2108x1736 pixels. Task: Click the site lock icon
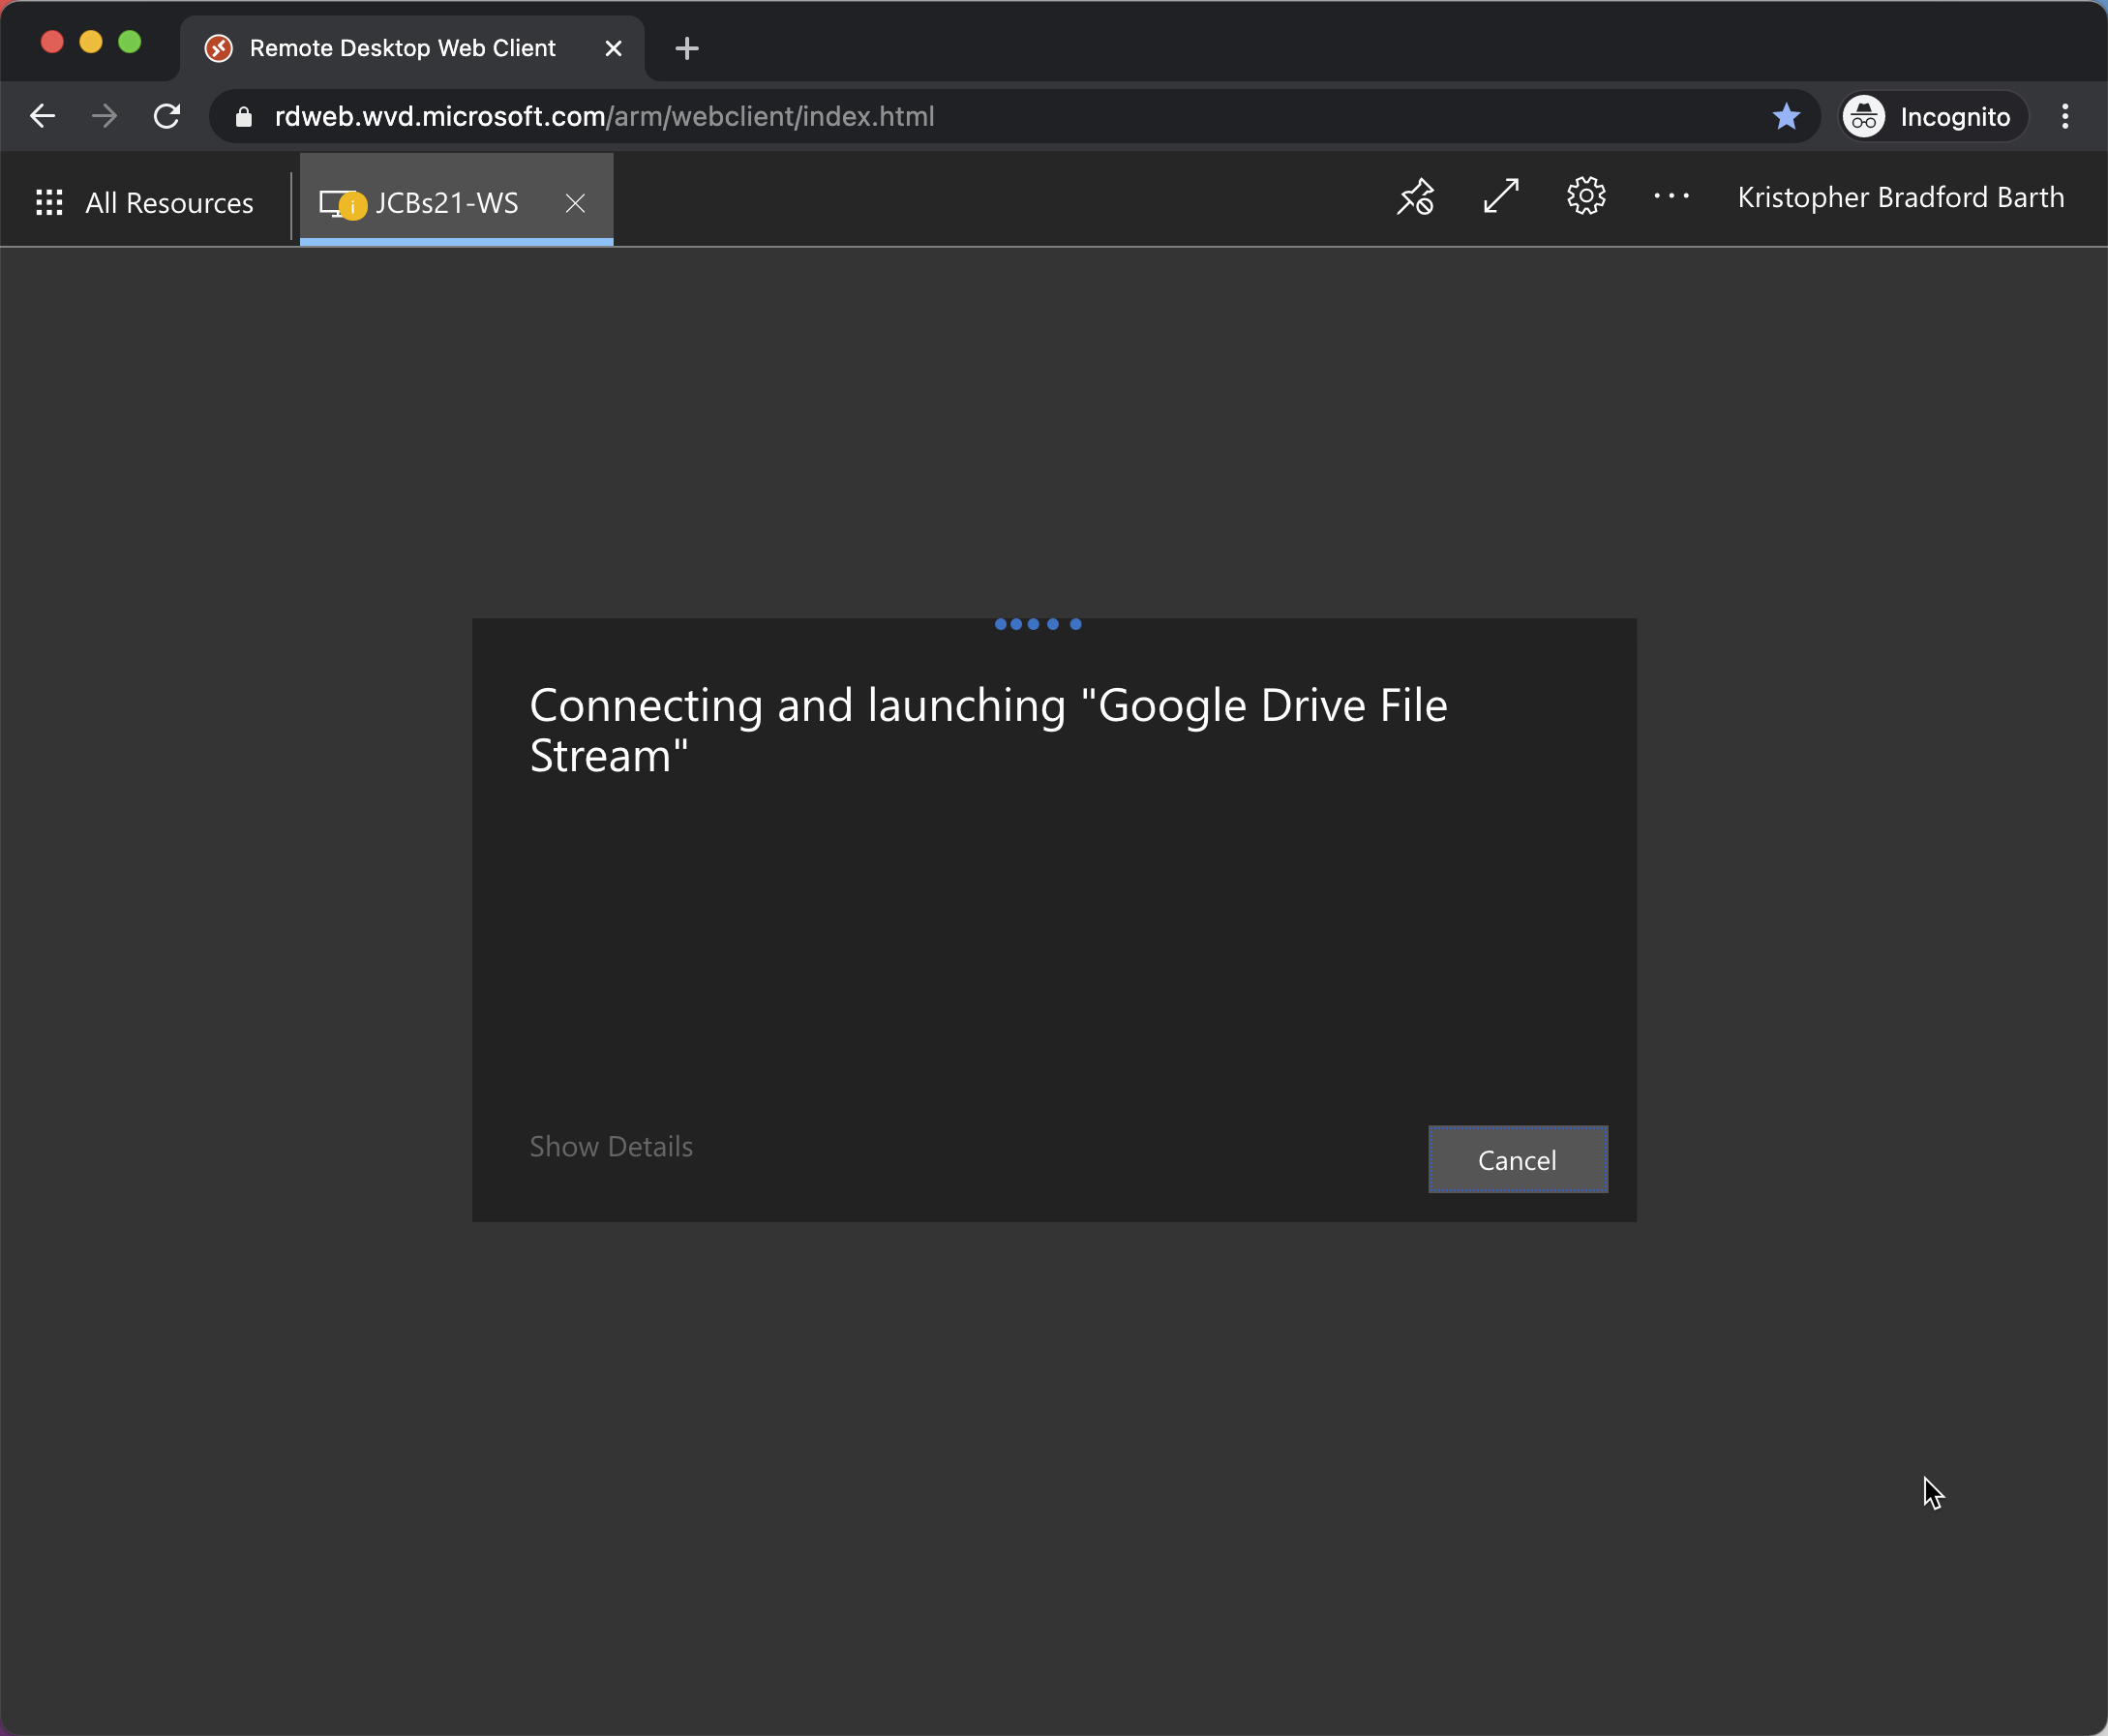(x=243, y=117)
